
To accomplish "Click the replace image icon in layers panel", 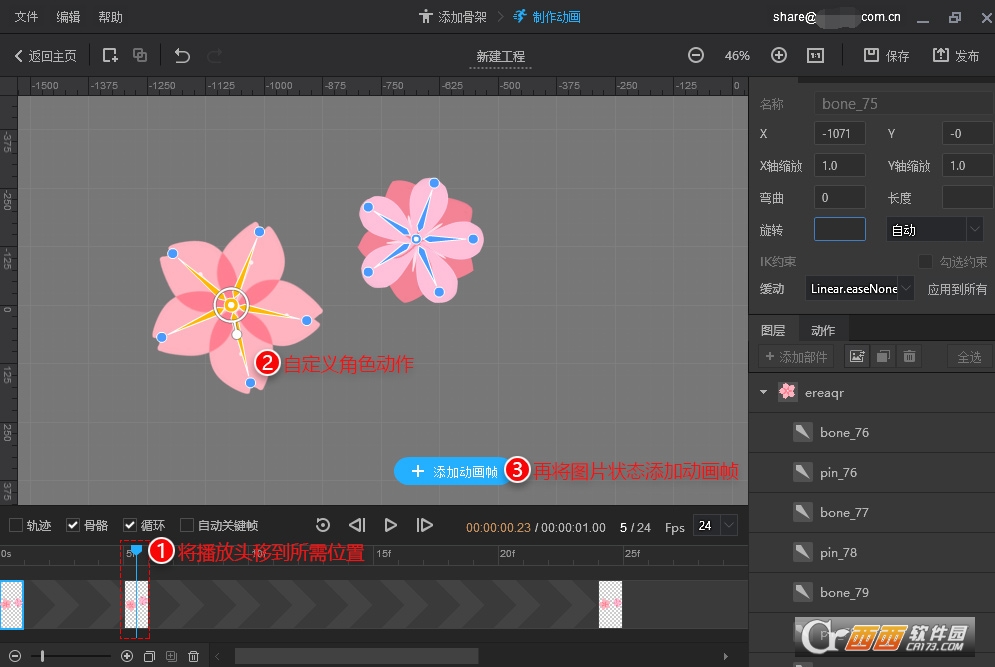I will click(856, 356).
